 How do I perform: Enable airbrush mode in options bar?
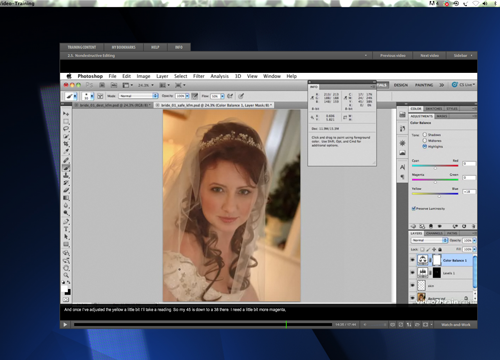pyautogui.click(x=230, y=96)
